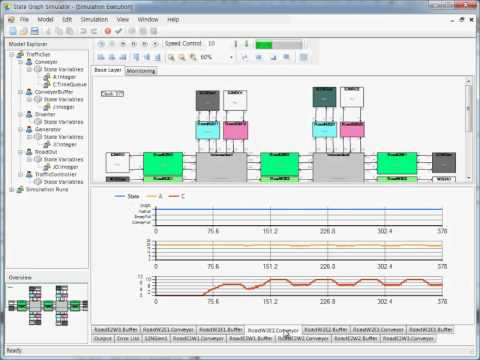Select the C:TimeQueue variable in the tree
The width and height of the screenshot is (480, 360).
tap(70, 84)
